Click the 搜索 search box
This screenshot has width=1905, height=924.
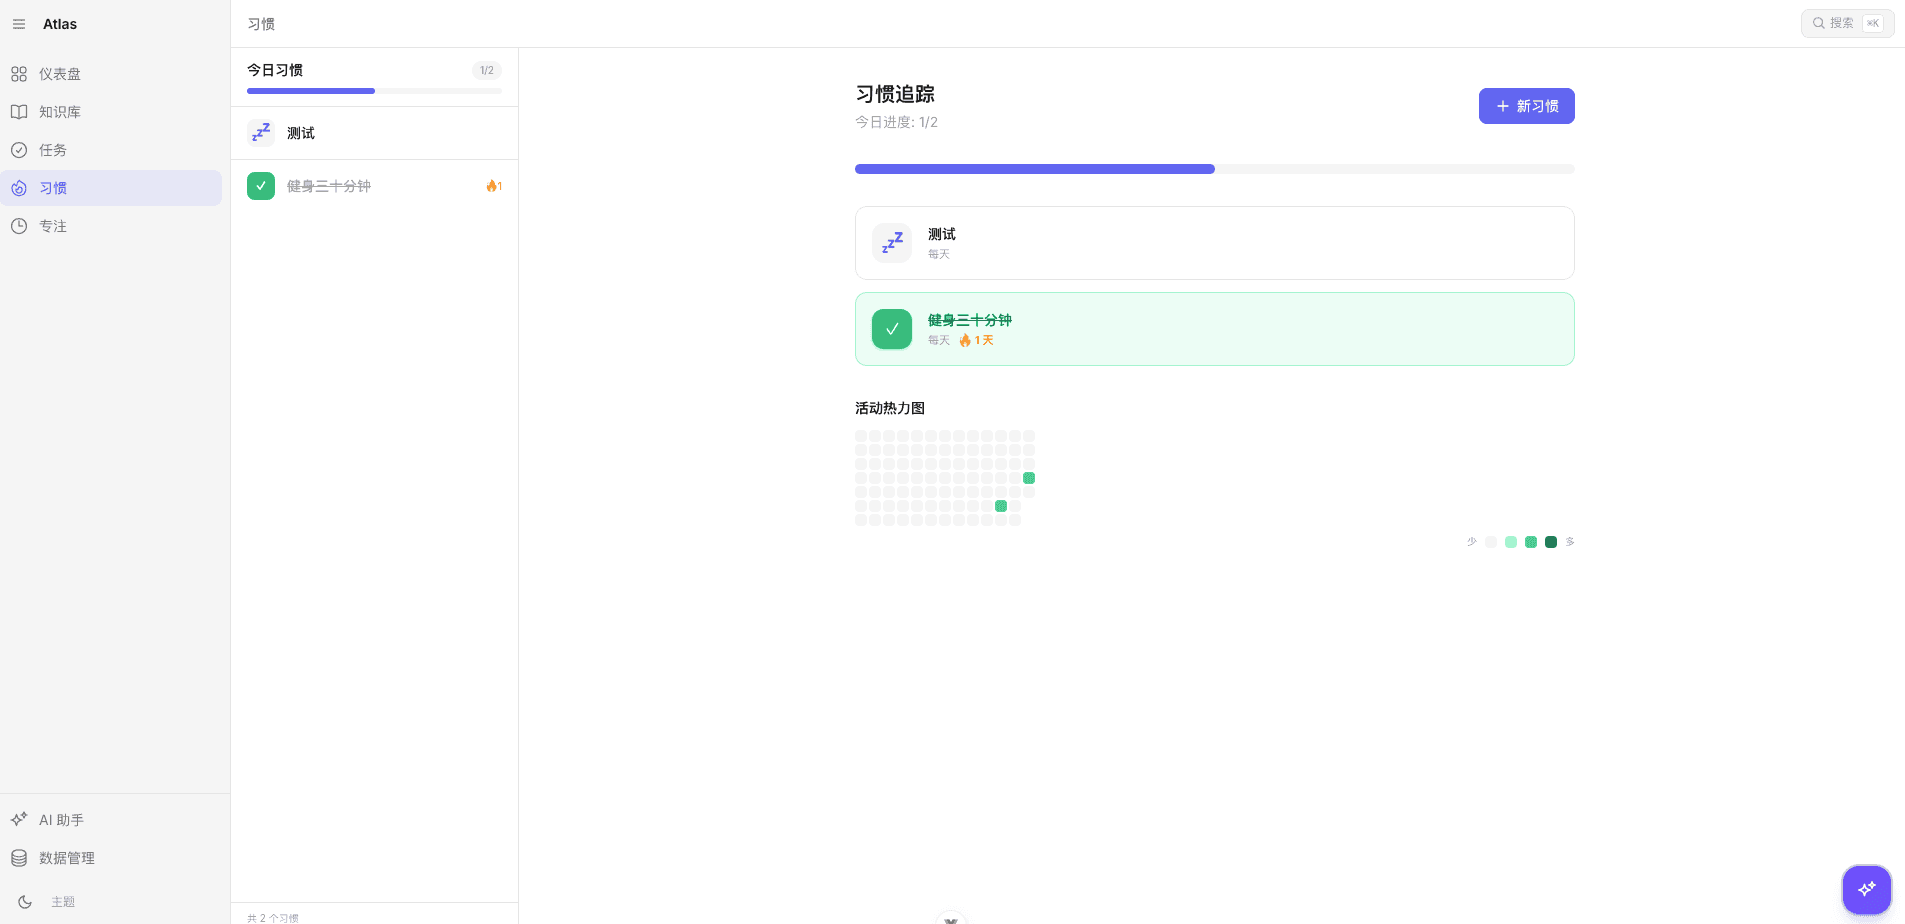pyautogui.click(x=1848, y=23)
